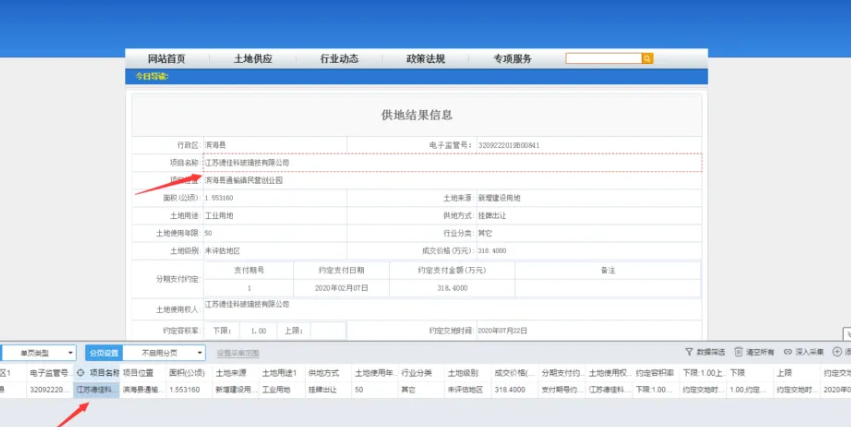
Task: Click the 分页设置 button
Action: (103, 353)
